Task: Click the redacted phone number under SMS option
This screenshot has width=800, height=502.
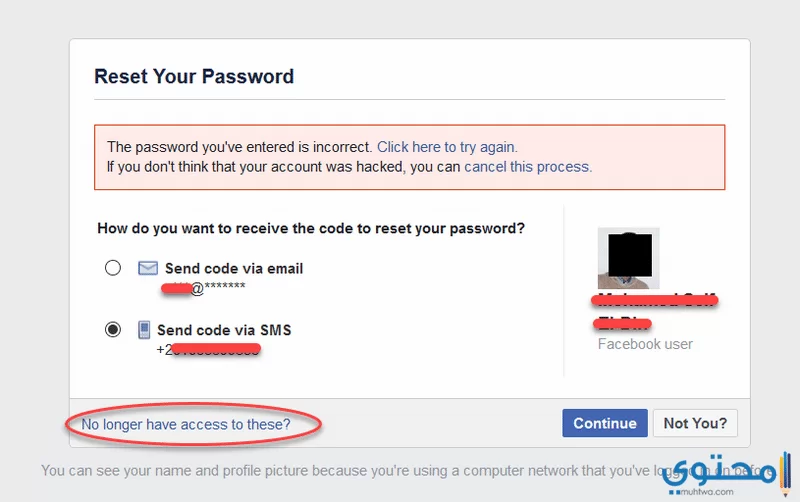Action: click(209, 349)
